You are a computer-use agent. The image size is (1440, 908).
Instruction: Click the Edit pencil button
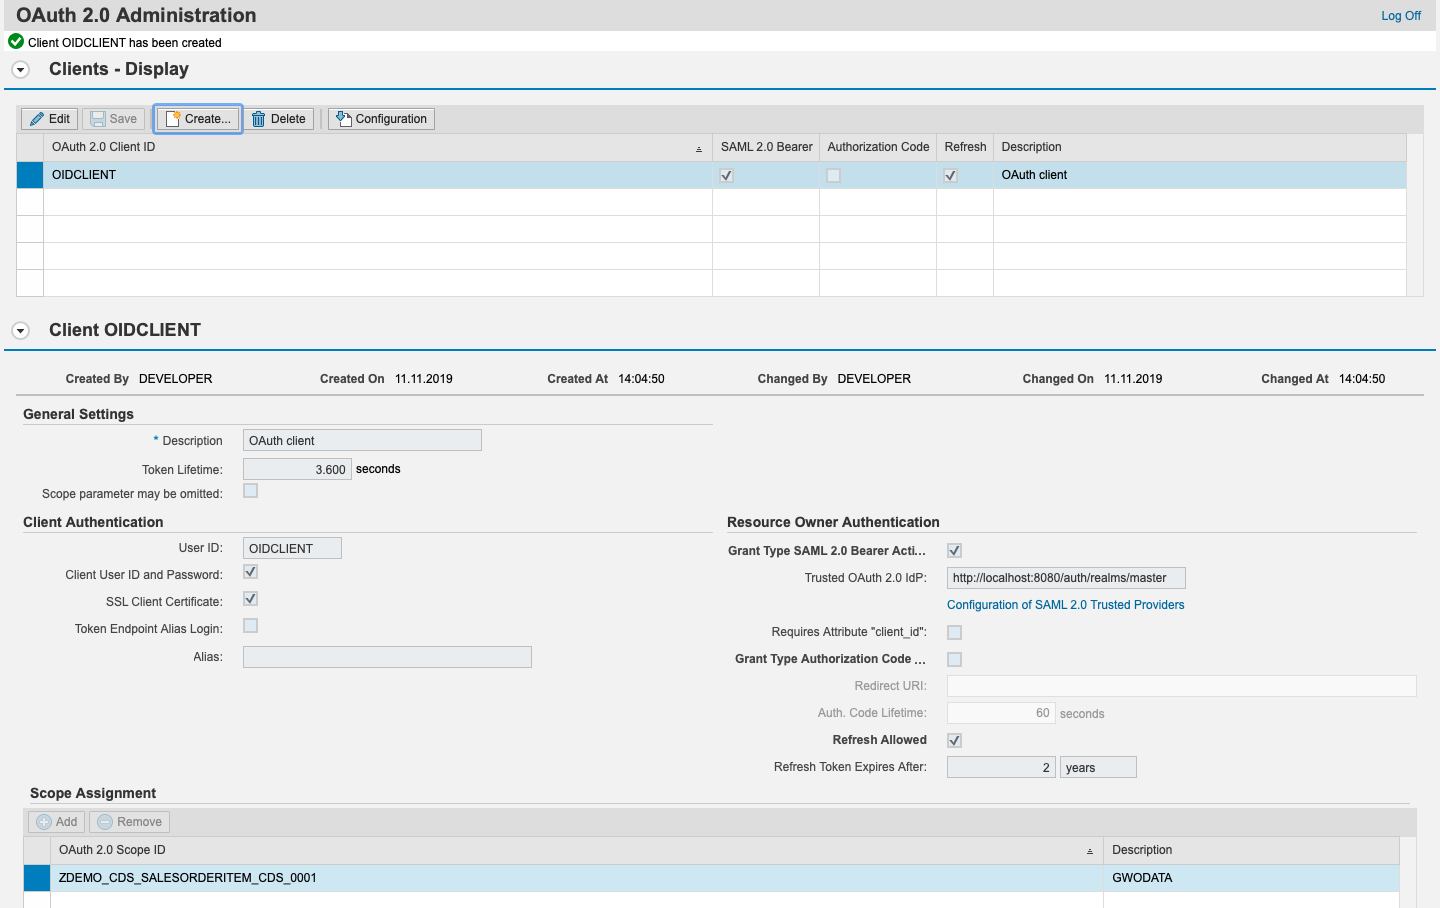[50, 119]
